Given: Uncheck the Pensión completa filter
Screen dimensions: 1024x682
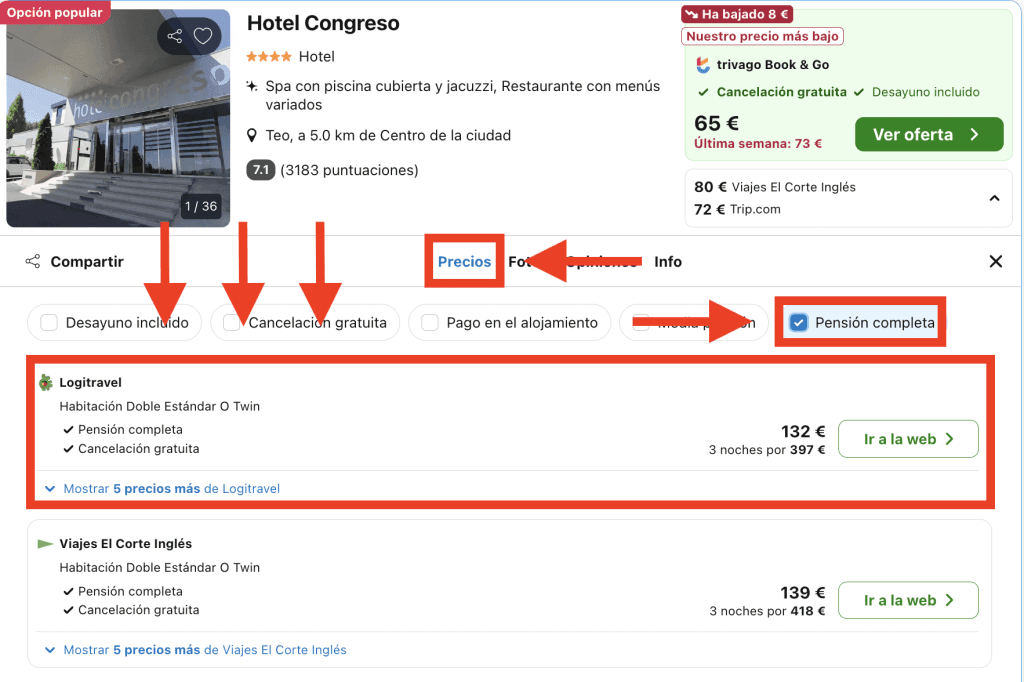Looking at the screenshot, I should click(x=798, y=323).
